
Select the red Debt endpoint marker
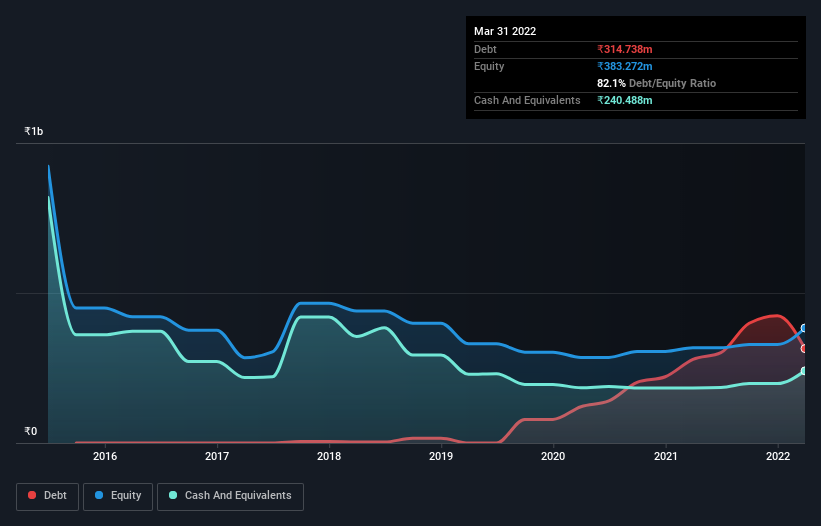(804, 349)
